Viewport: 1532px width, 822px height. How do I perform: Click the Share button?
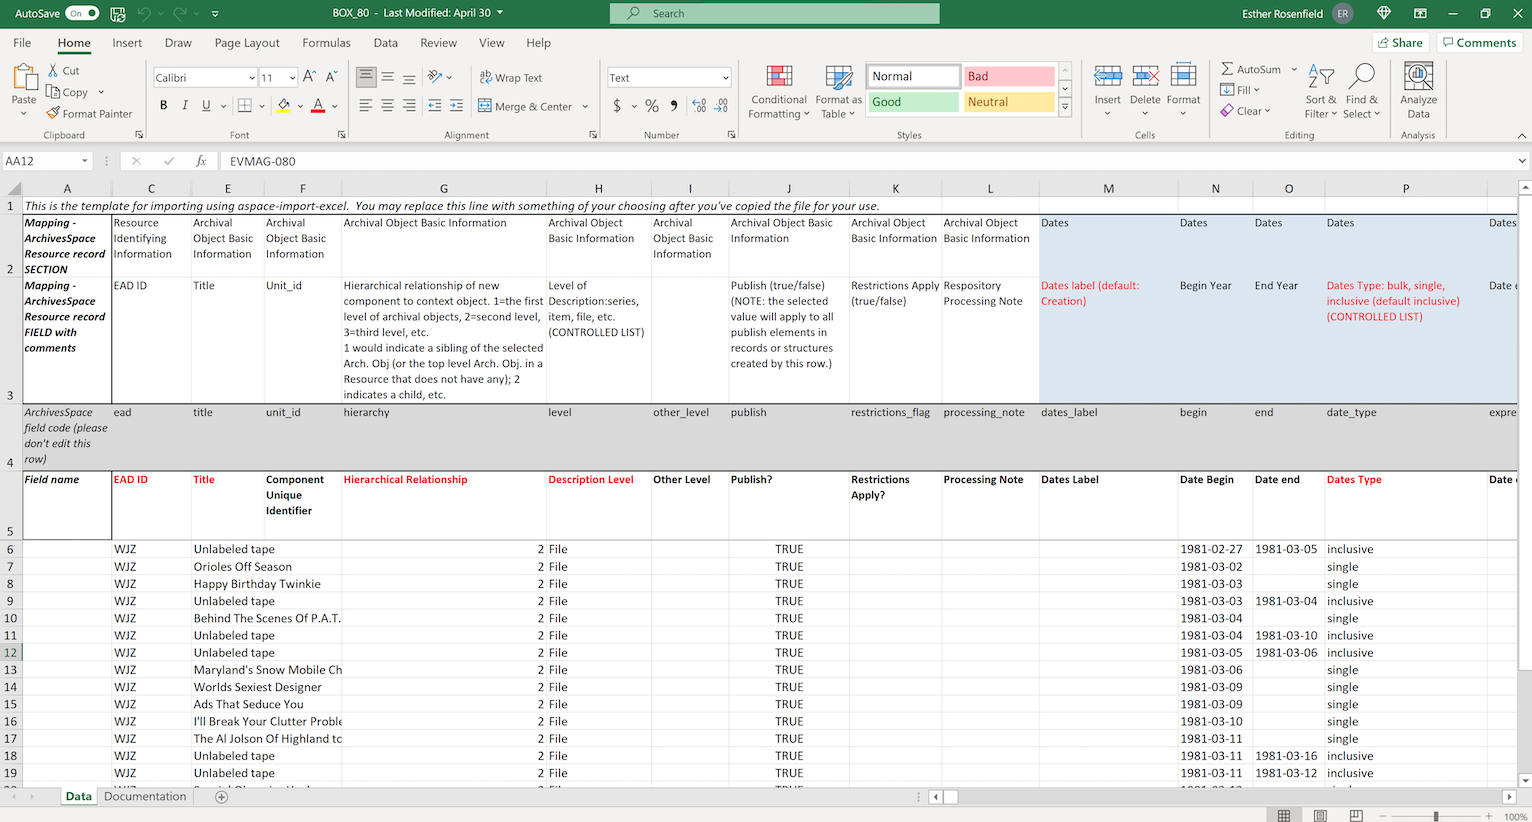point(1399,43)
